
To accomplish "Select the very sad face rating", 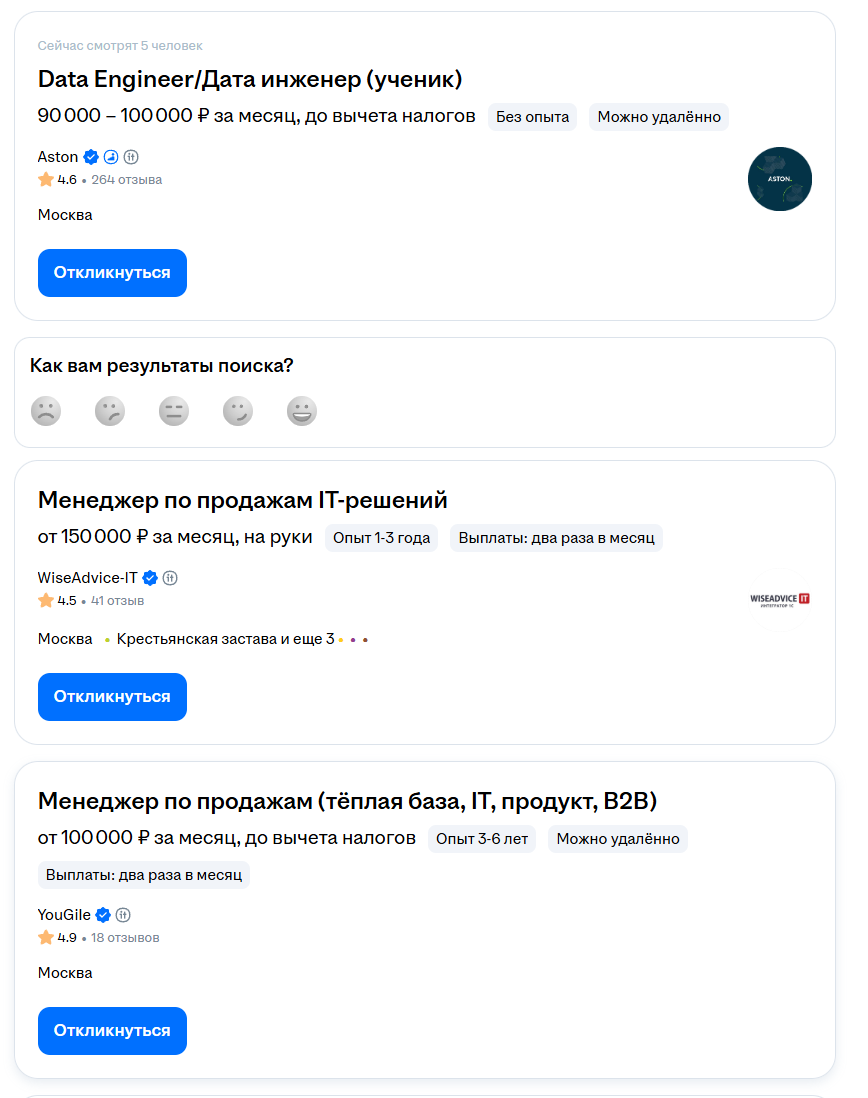I will [46, 411].
